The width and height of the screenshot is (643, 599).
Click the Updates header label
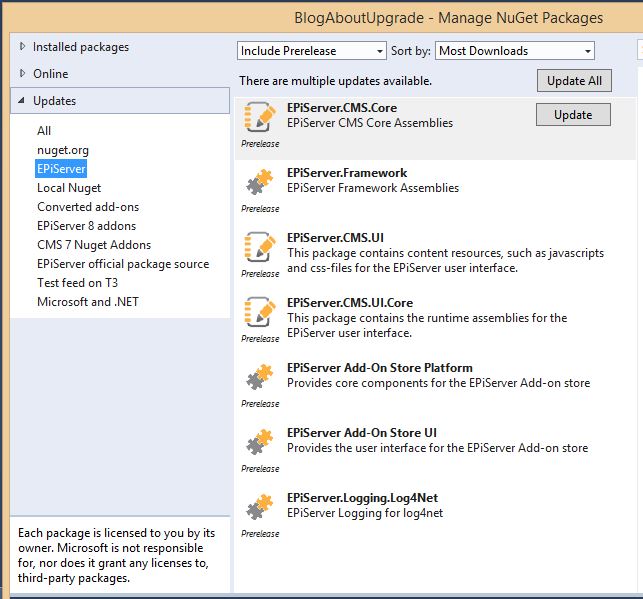(55, 101)
